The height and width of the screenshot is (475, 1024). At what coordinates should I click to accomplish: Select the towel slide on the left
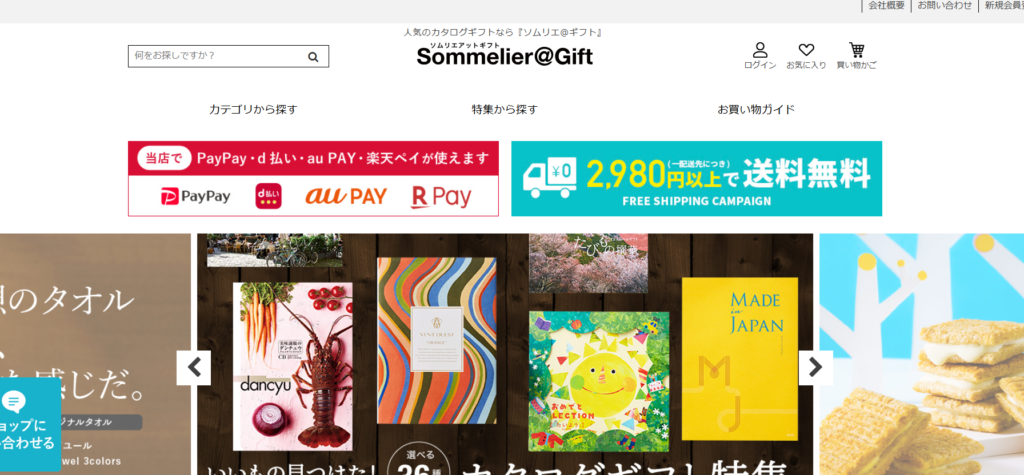point(95,354)
